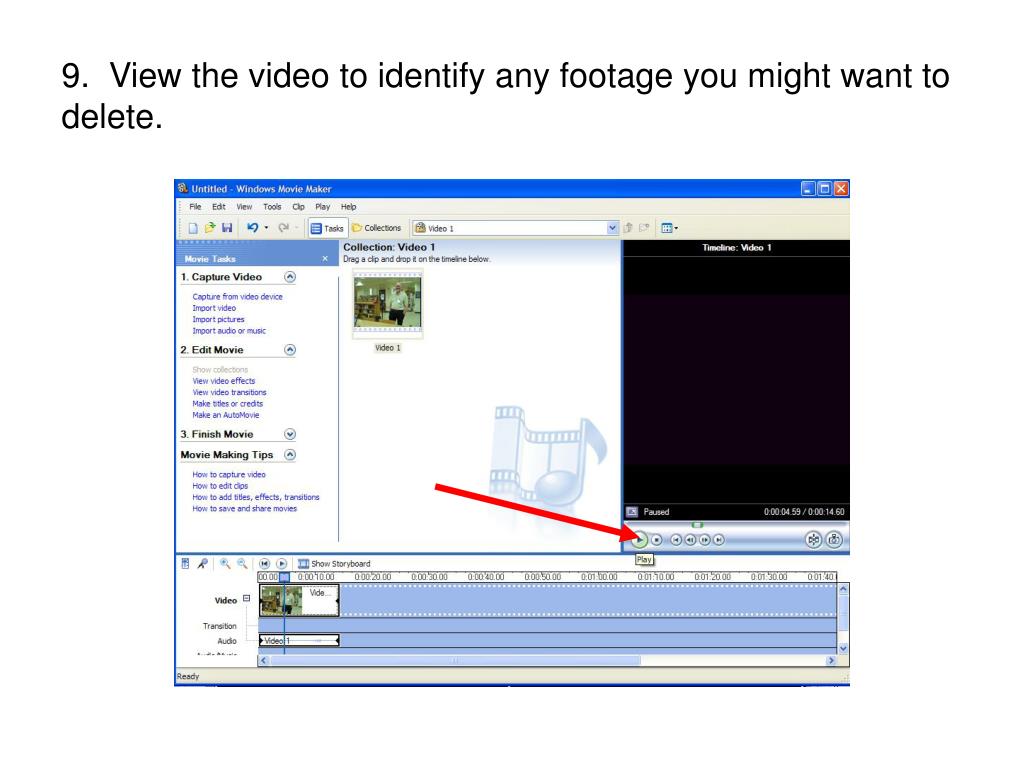The height and width of the screenshot is (768, 1024).
Task: Click the Narrate Timeline microphone icon
Action: click(x=203, y=564)
